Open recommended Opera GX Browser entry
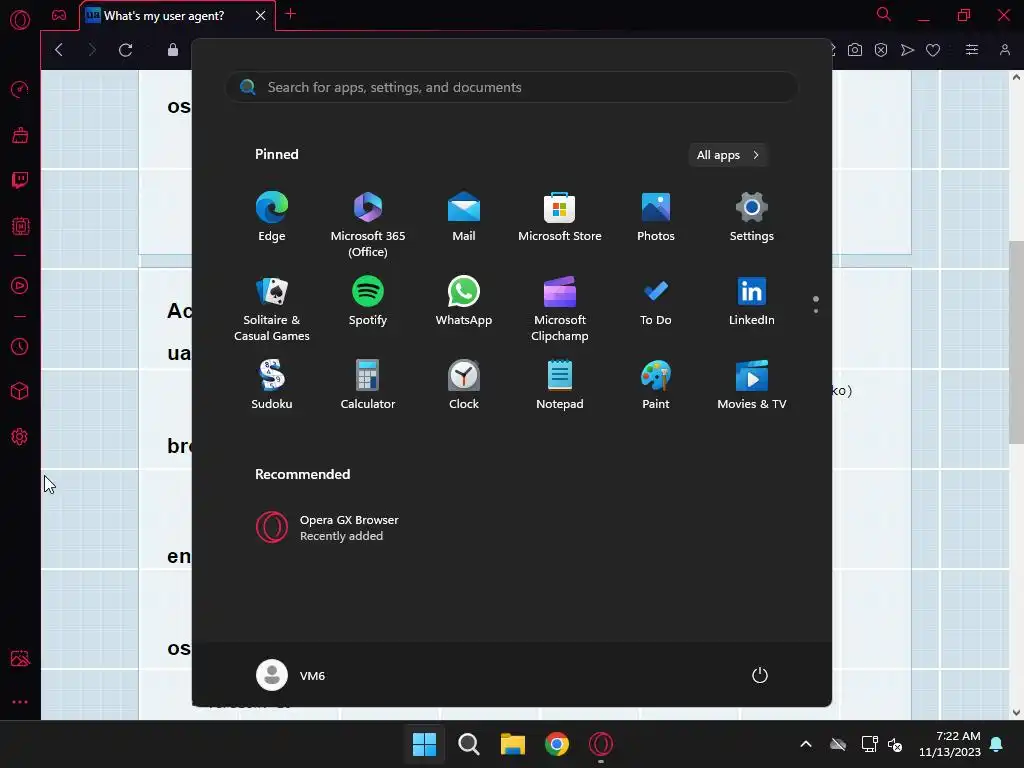This screenshot has width=1024, height=768. coord(327,528)
